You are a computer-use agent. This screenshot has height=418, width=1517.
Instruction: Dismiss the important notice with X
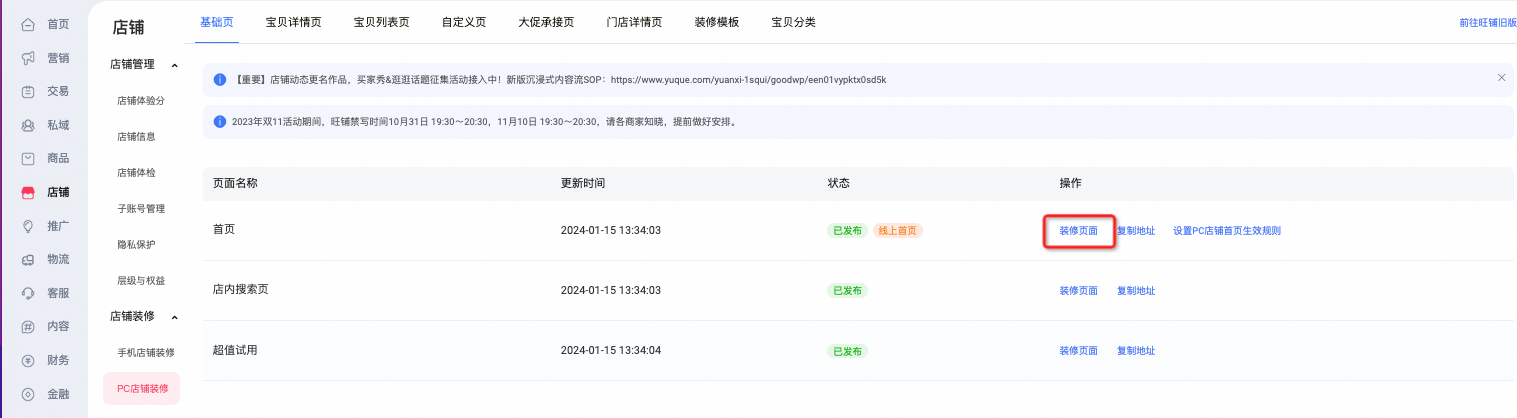coord(1501,77)
